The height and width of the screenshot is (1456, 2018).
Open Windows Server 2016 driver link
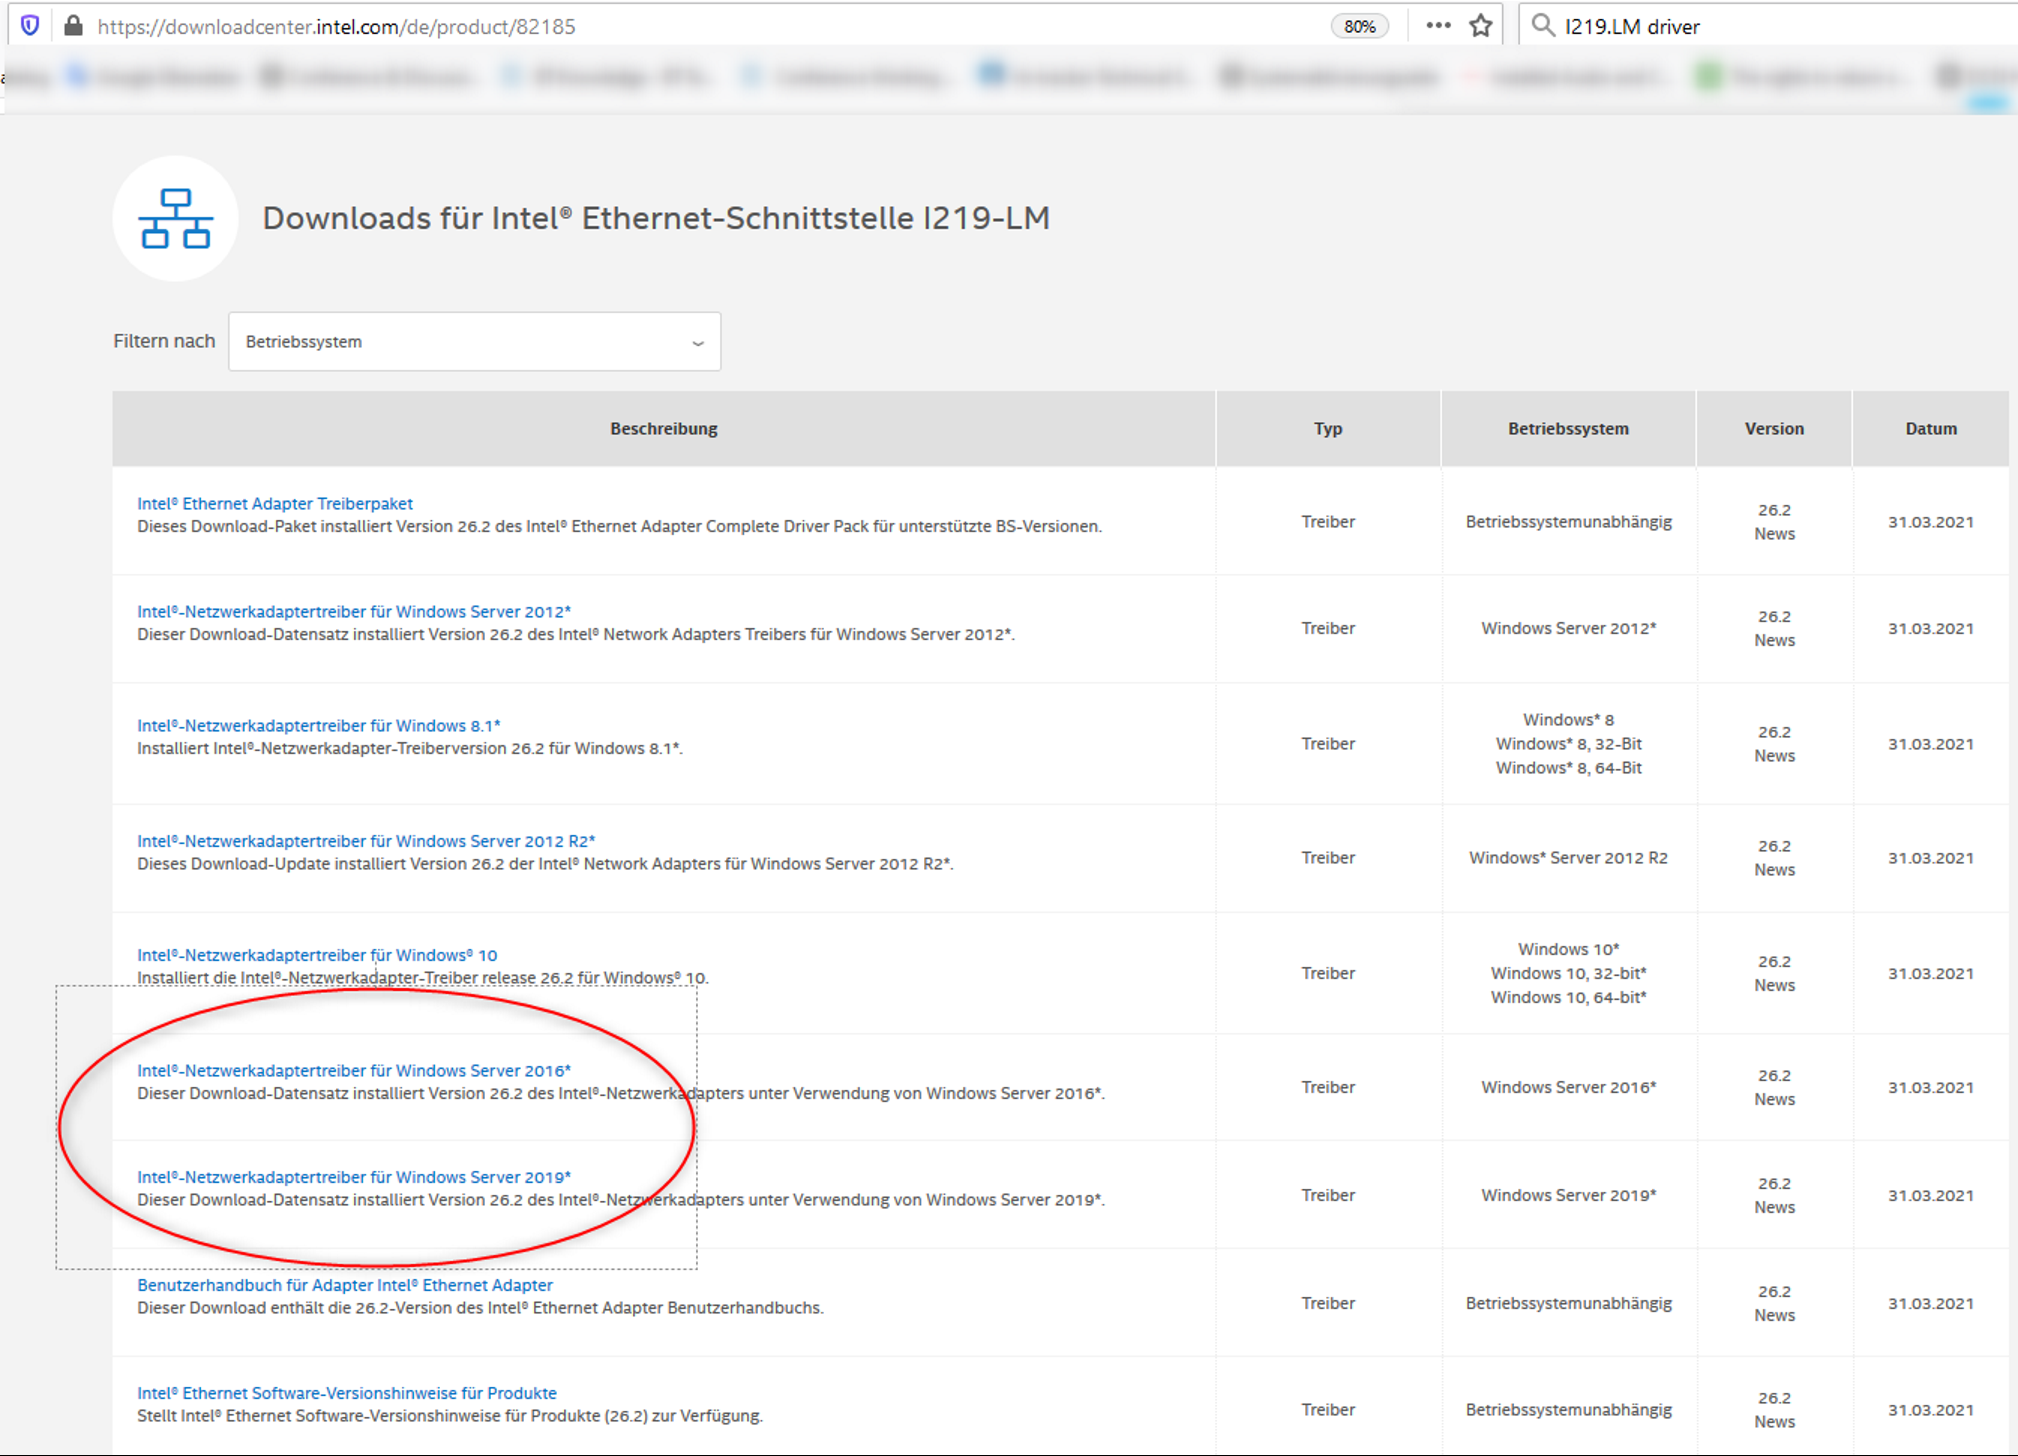point(354,1071)
